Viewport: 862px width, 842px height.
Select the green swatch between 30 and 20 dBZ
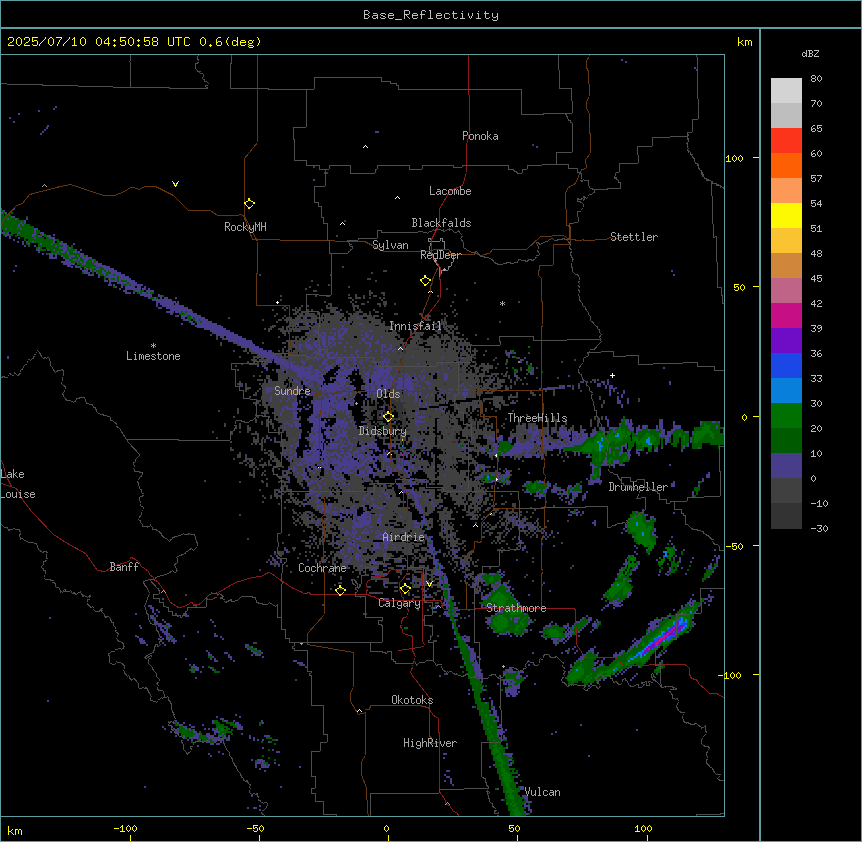(786, 416)
